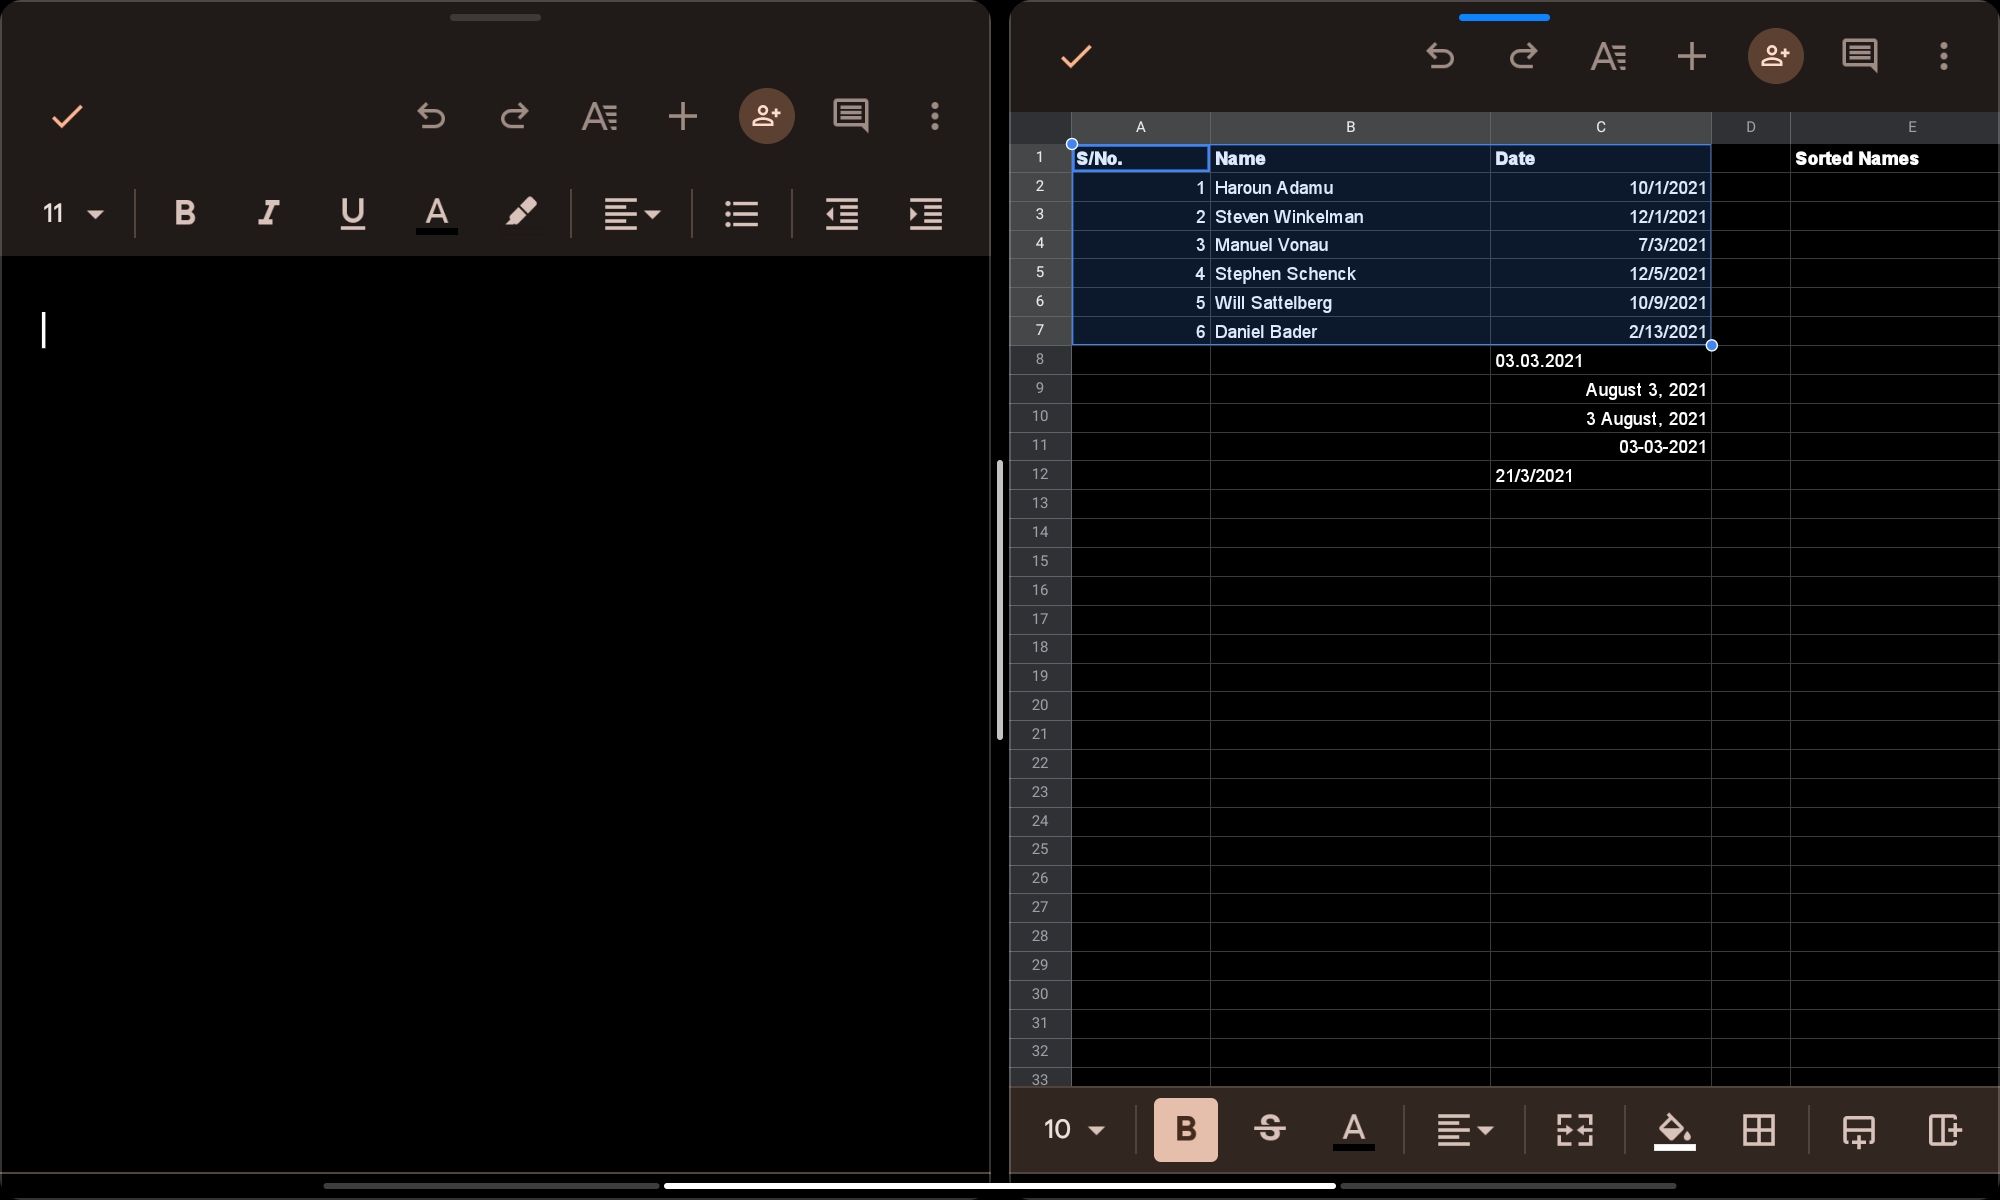Viewport: 2000px width, 1200px height.
Task: Redo an action in the document editor
Action: [514, 116]
